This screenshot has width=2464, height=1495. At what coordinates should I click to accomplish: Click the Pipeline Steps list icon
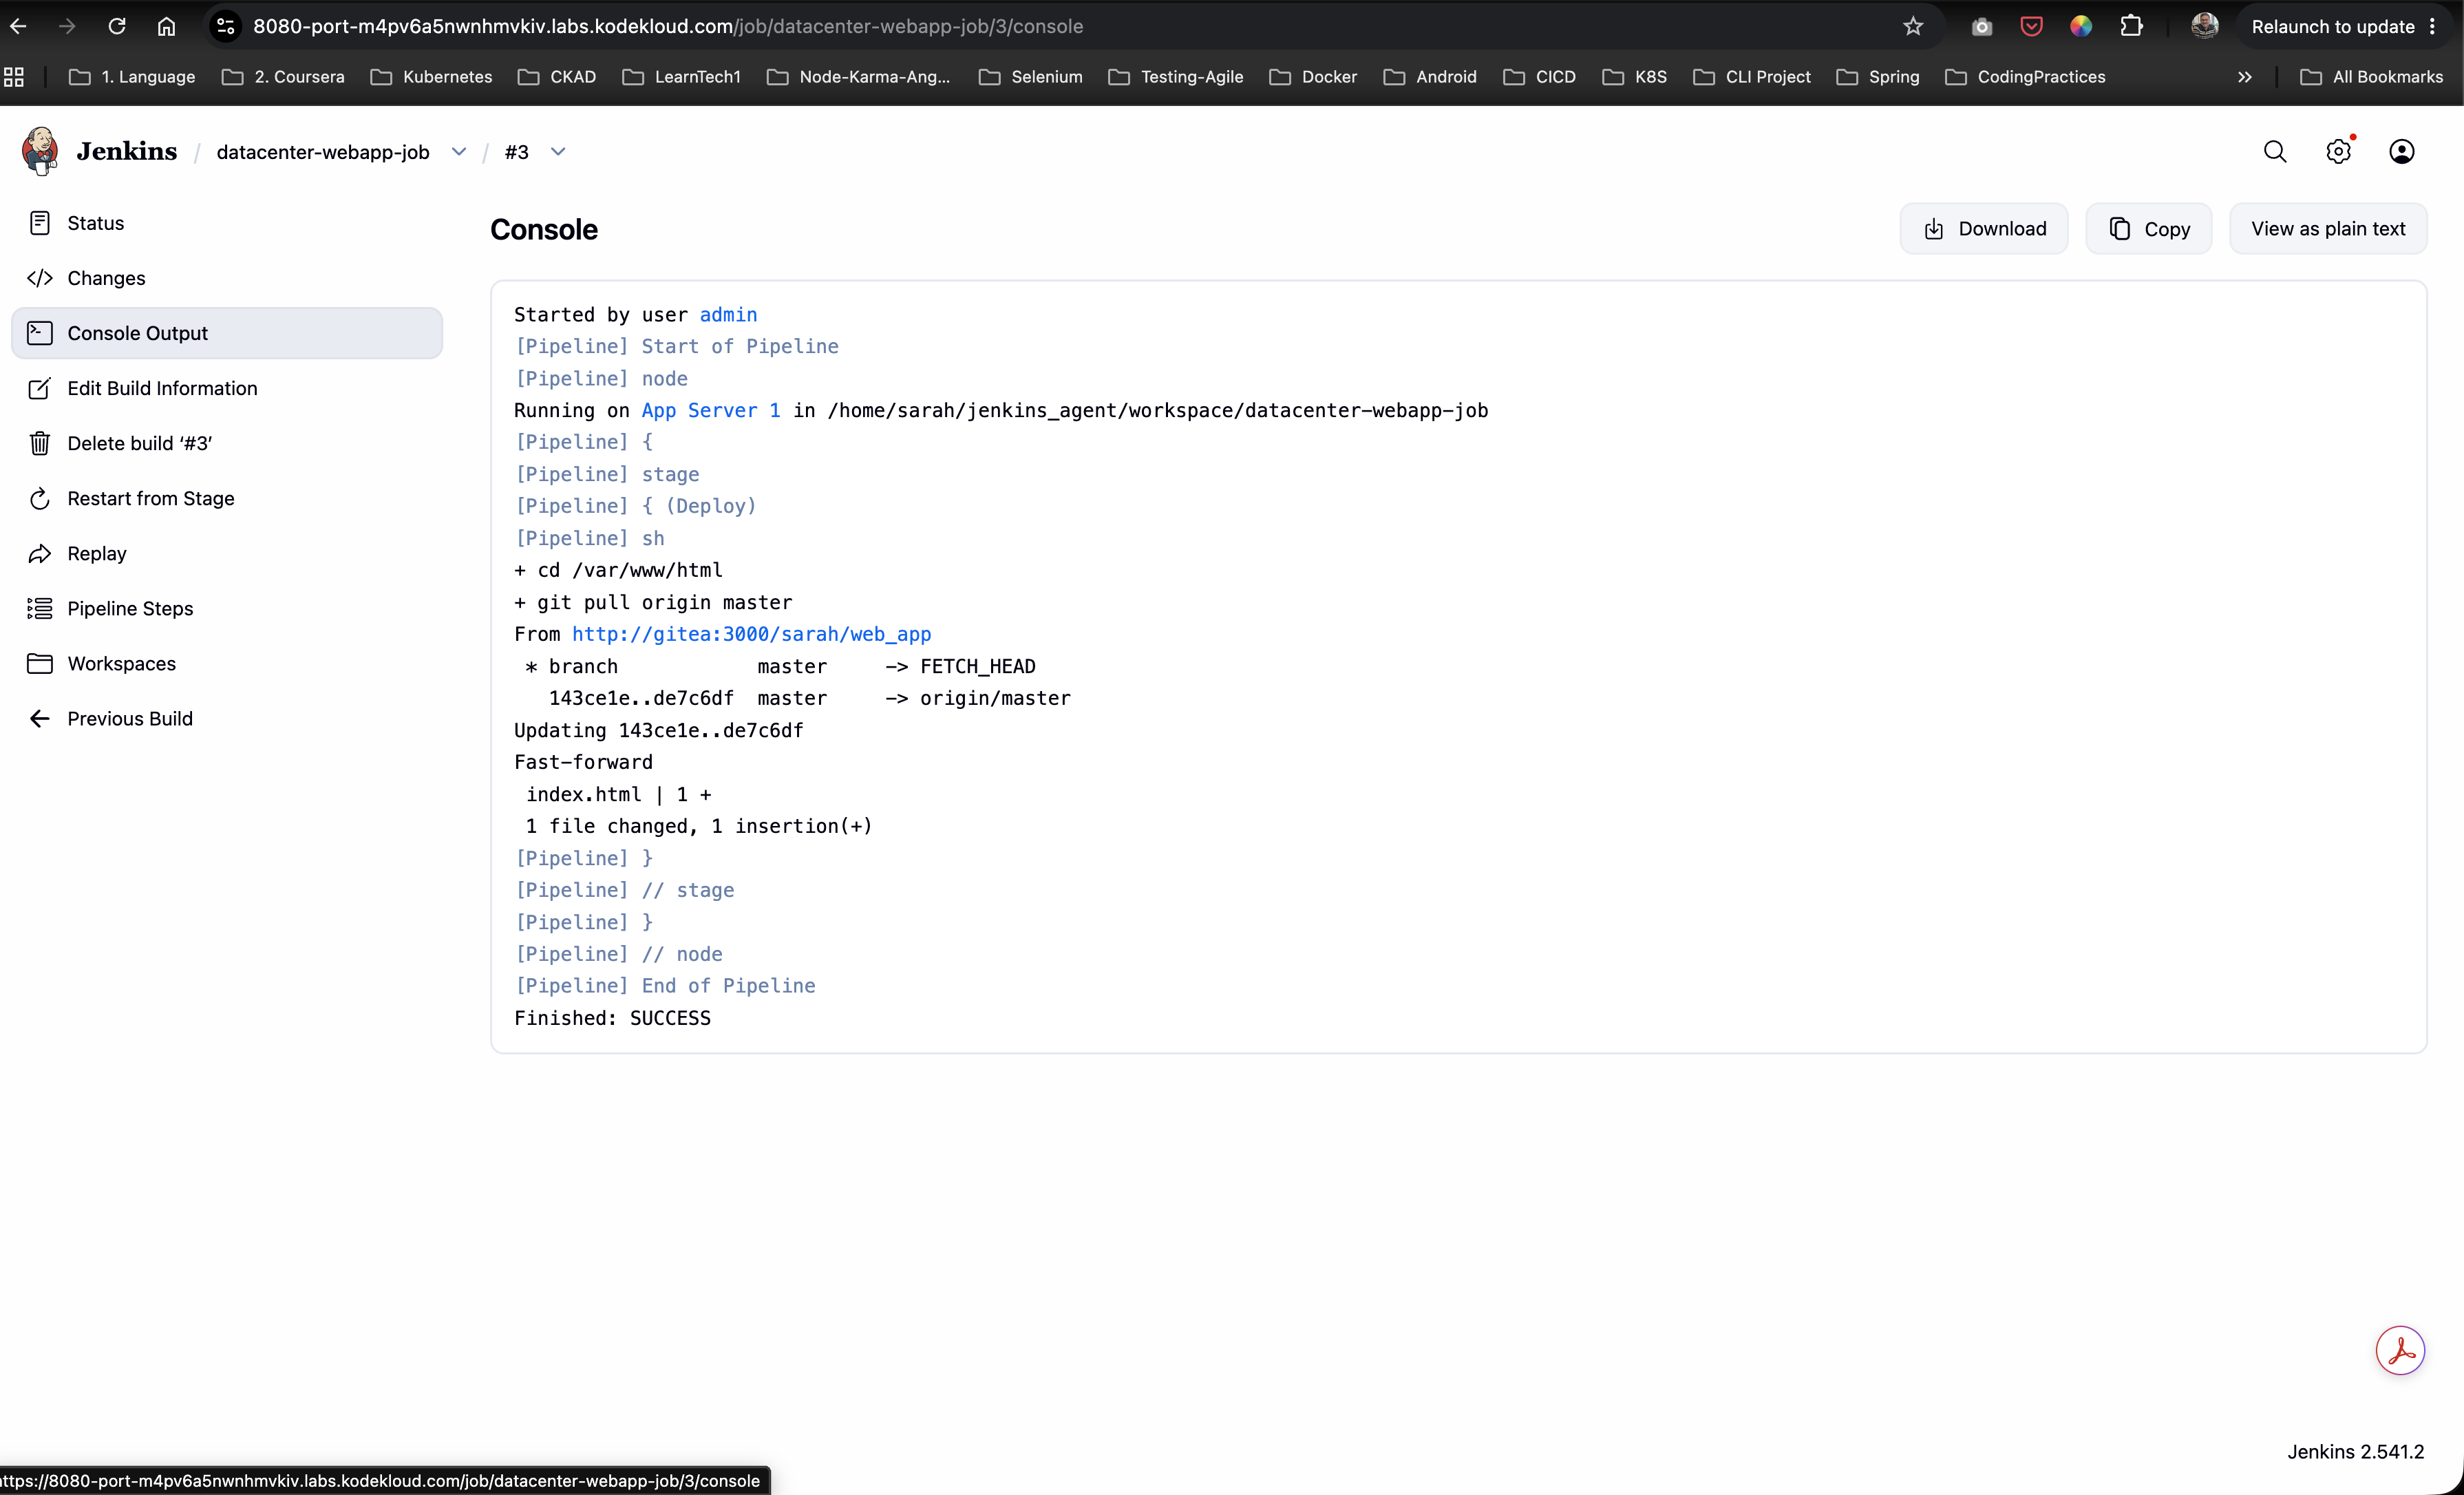[x=40, y=608]
